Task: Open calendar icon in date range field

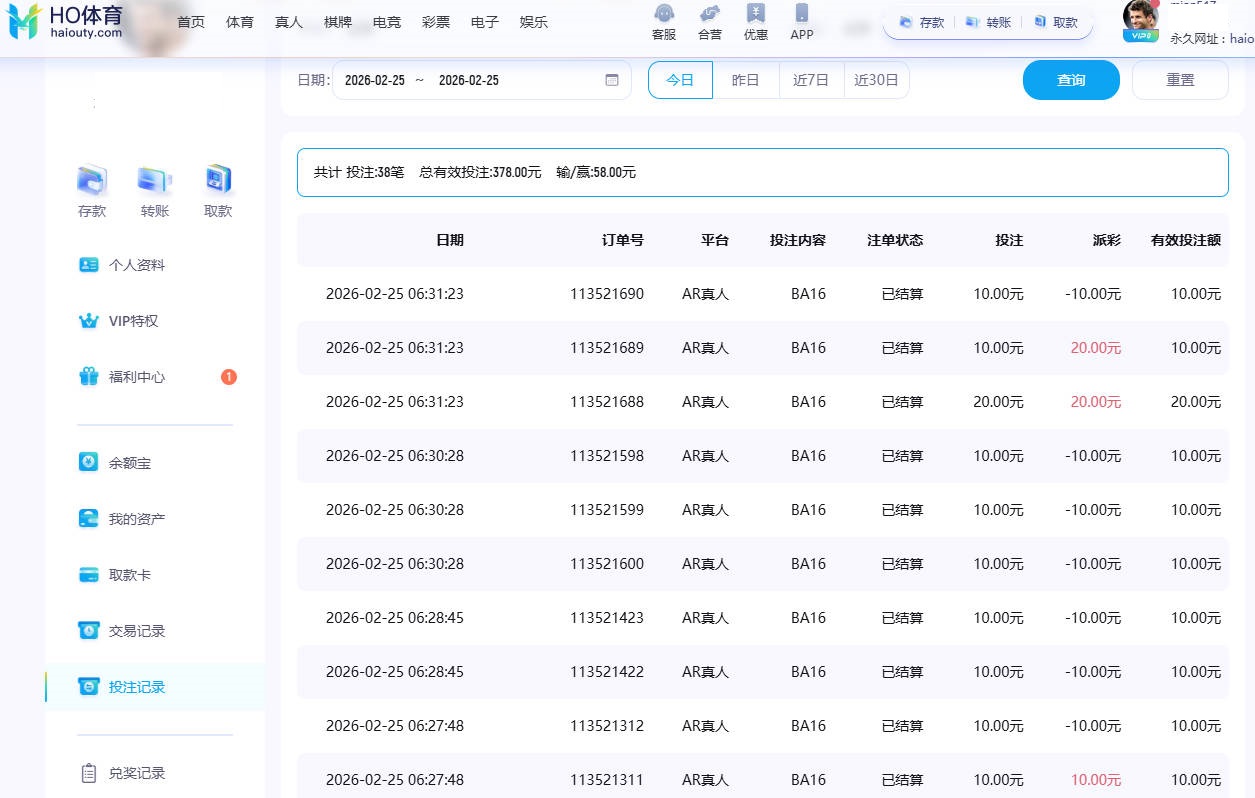Action: (612, 80)
